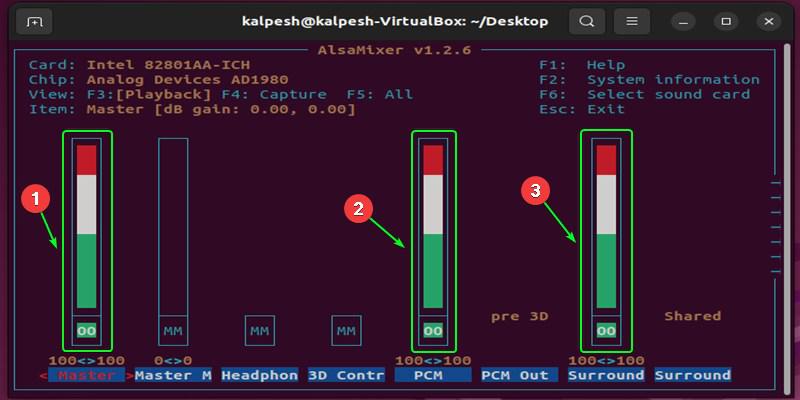
Task: Click F6: Select sound card
Action: 644,94
